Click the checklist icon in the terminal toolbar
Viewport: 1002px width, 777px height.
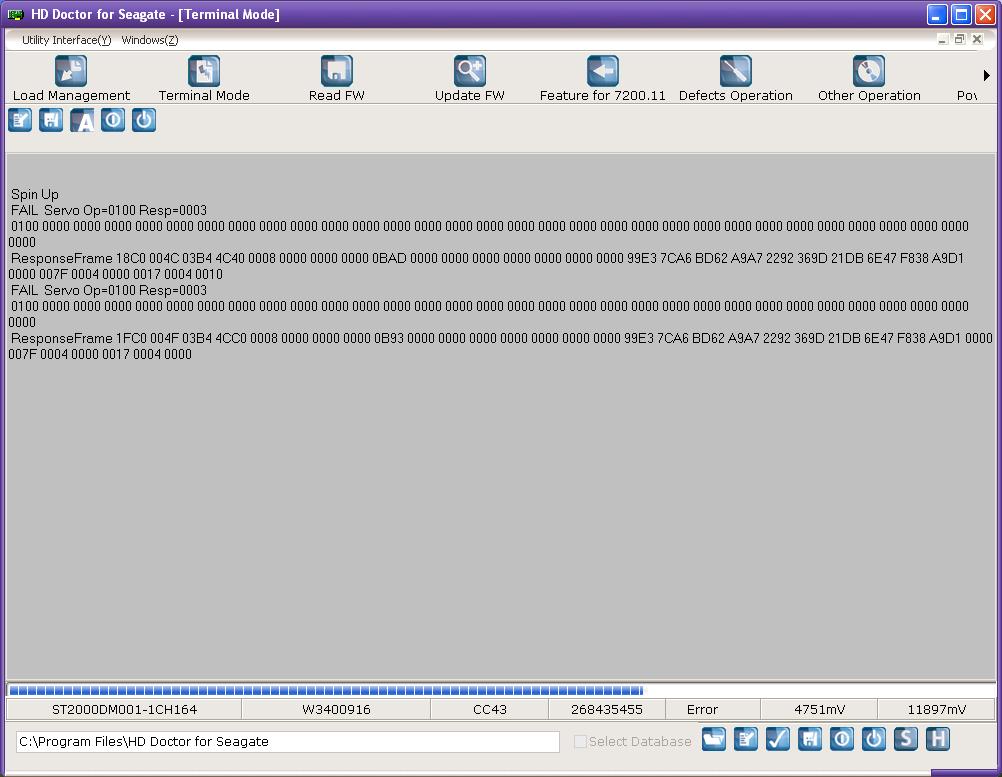pos(20,120)
